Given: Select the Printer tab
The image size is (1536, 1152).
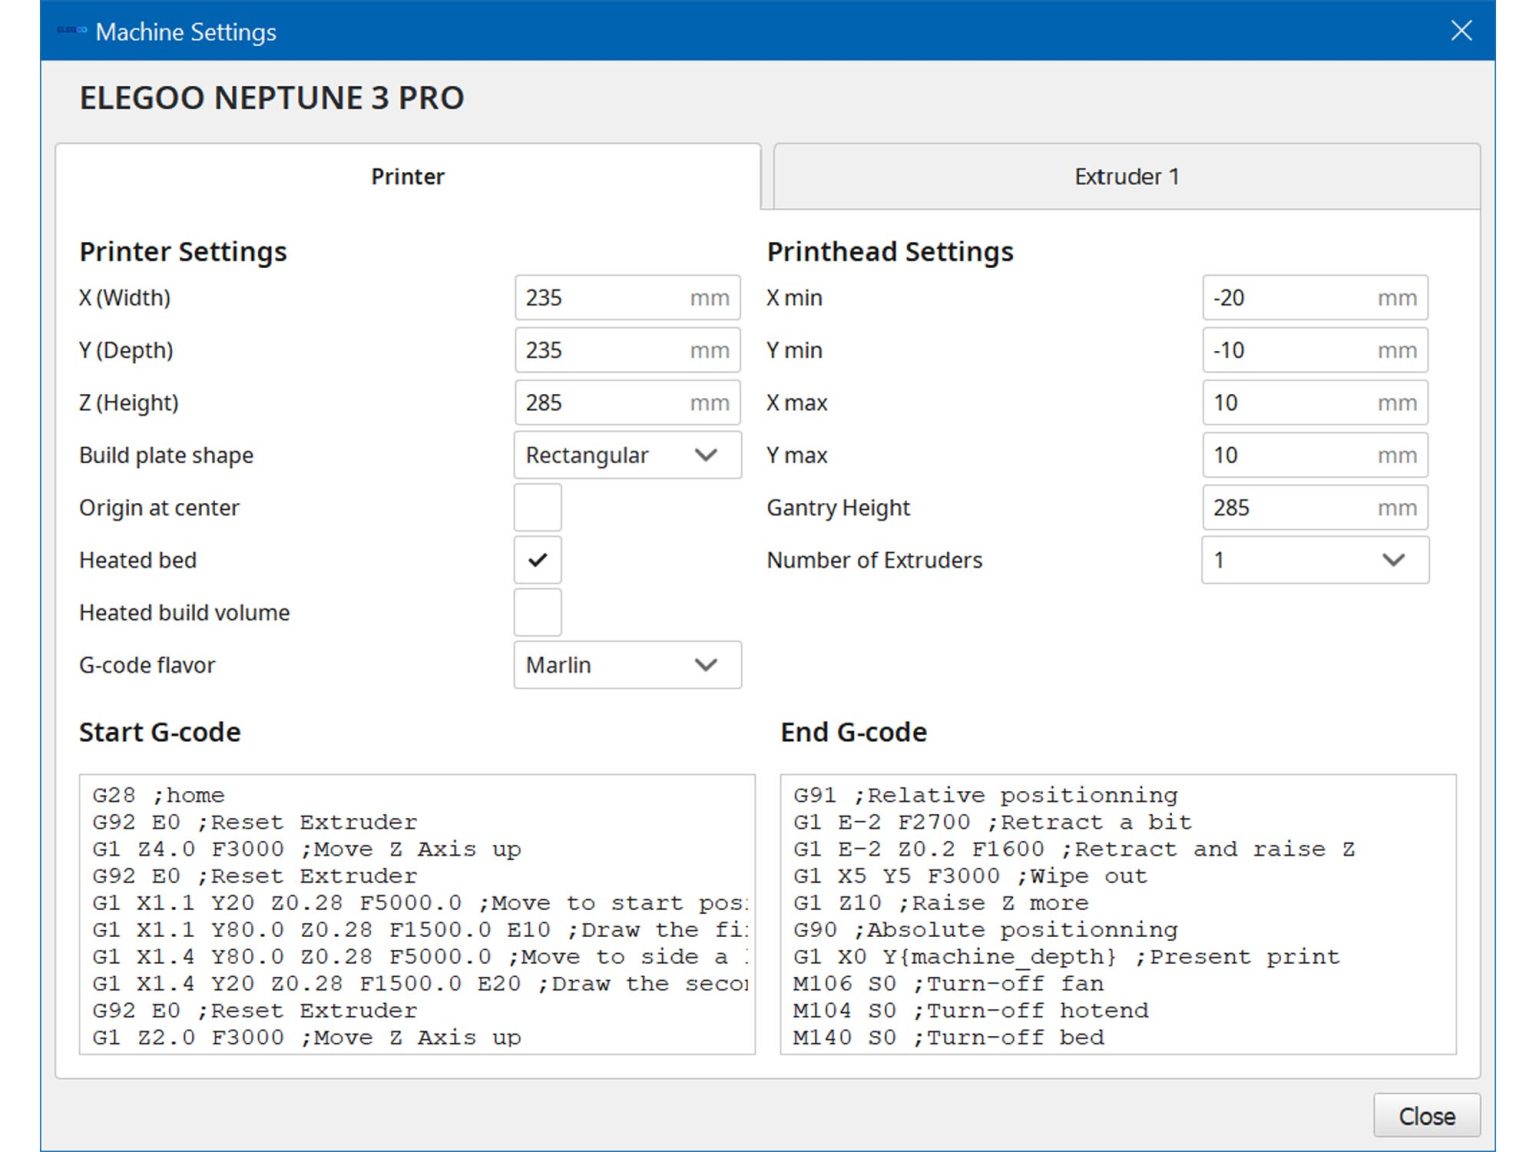Looking at the screenshot, I should coord(407,176).
